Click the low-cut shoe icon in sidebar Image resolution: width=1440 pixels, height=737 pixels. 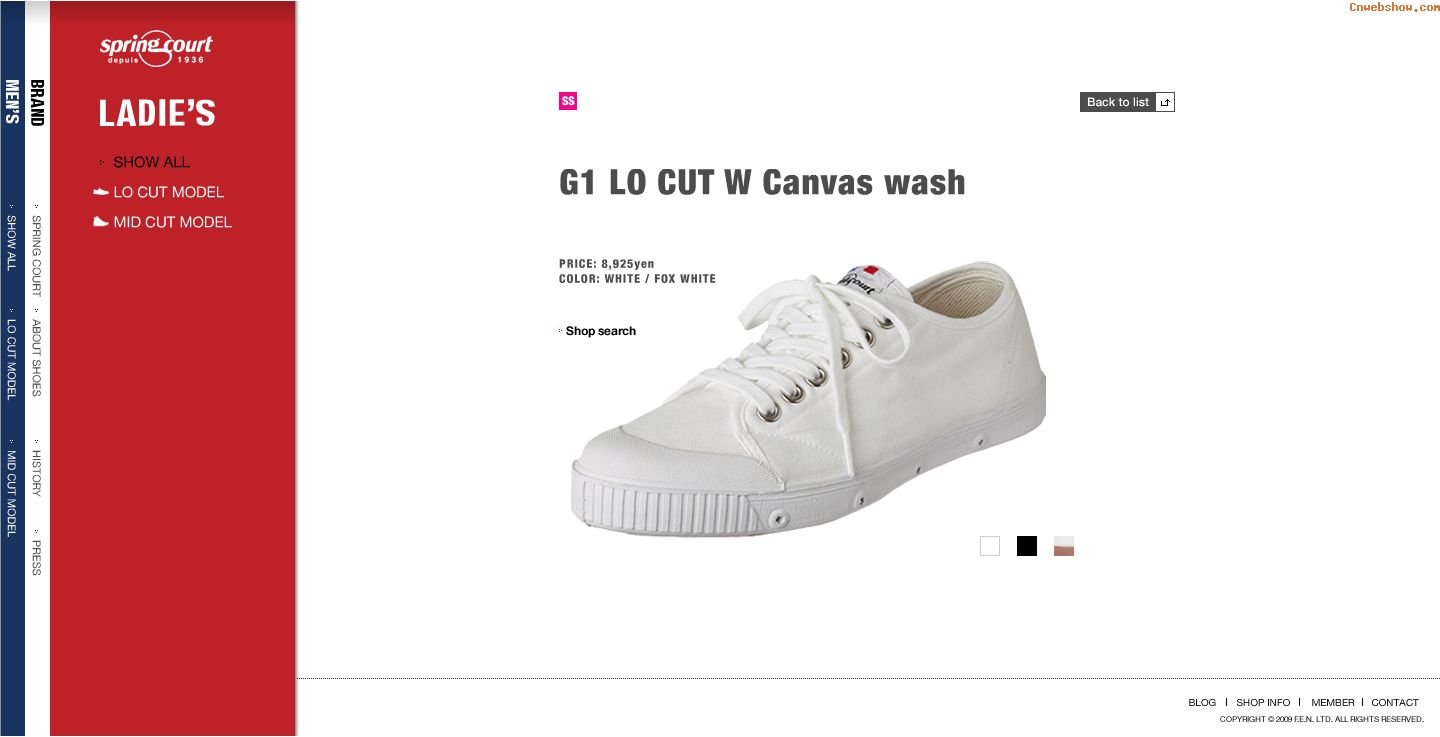tap(100, 192)
